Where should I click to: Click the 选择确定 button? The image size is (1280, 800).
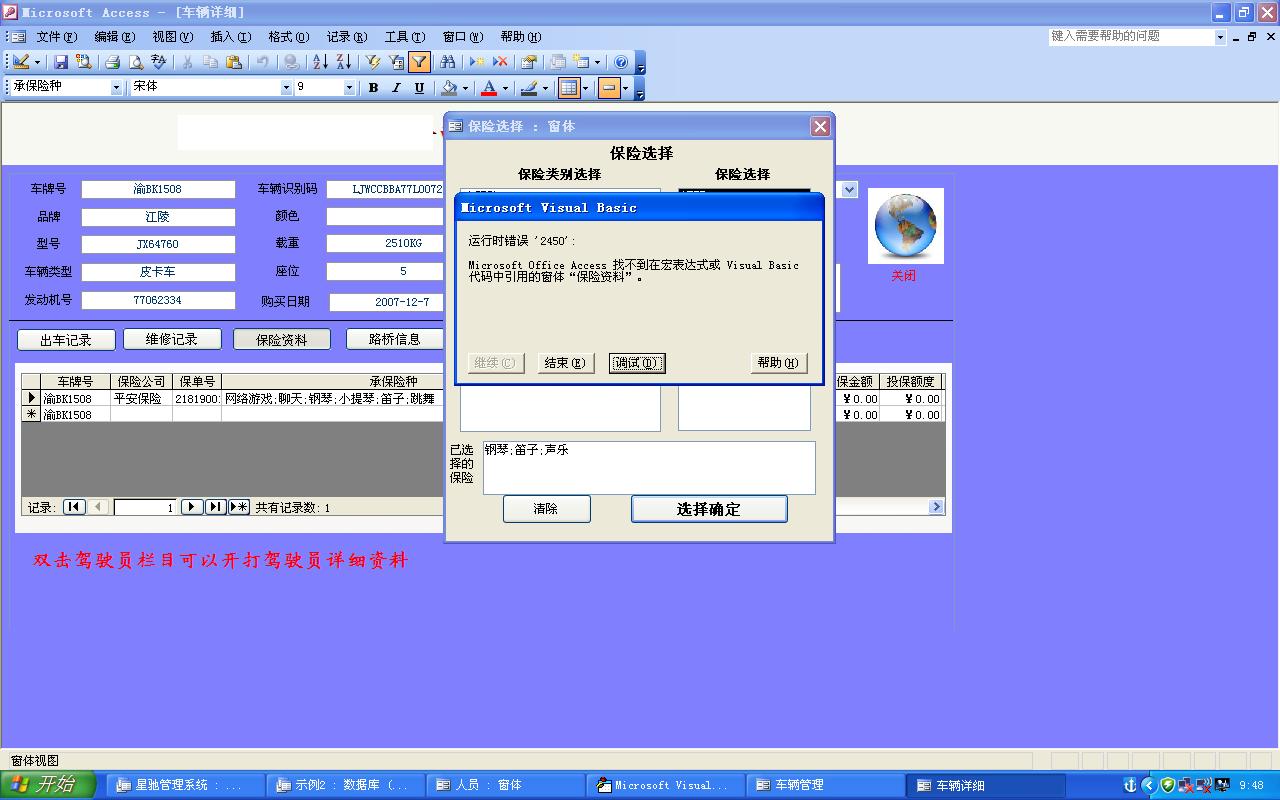709,509
